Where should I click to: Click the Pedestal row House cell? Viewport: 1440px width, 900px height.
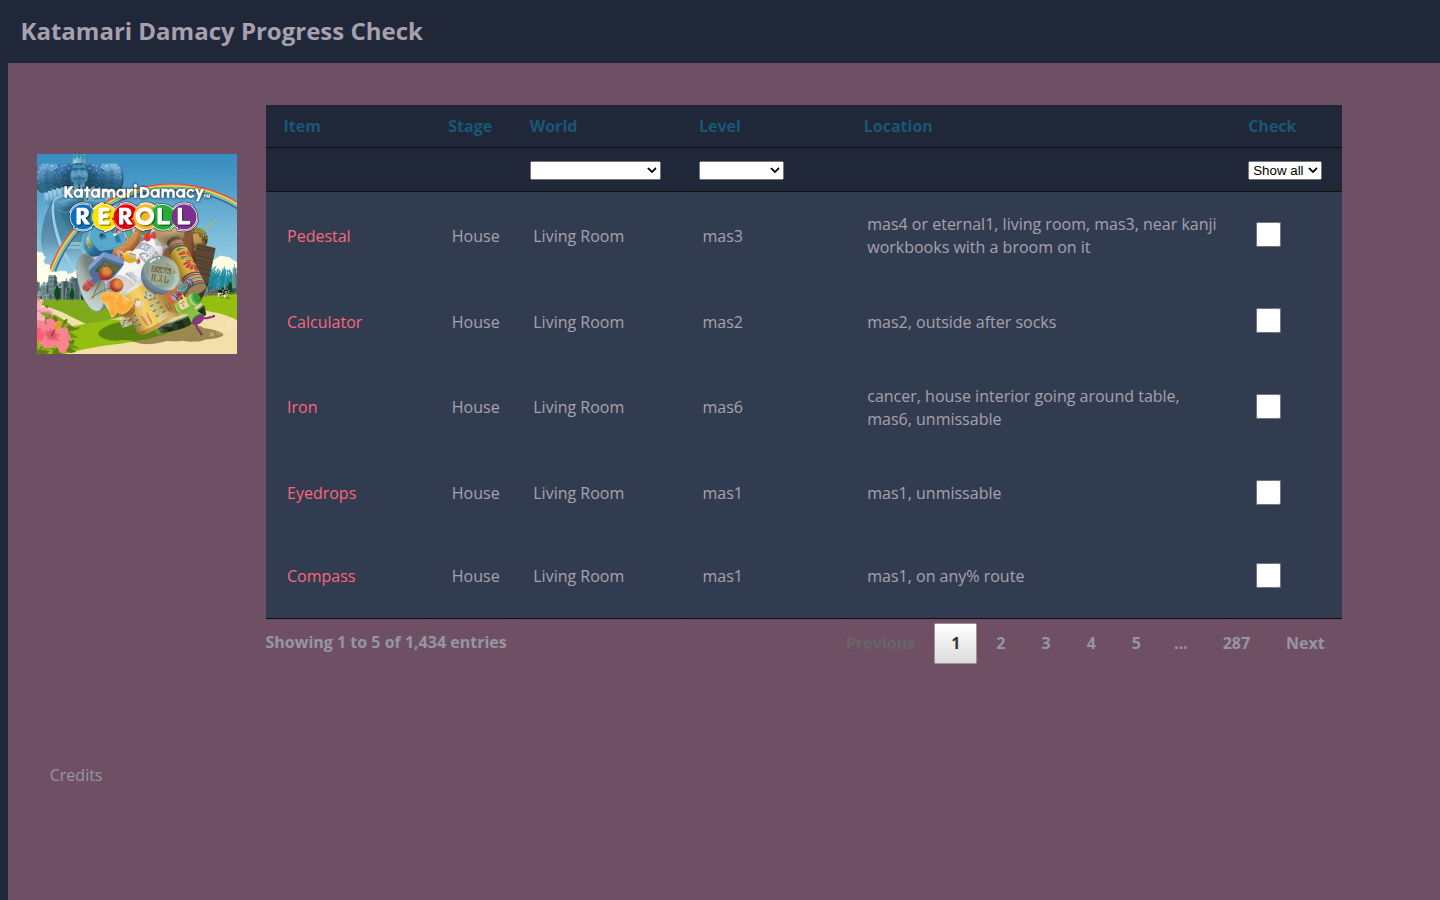click(x=476, y=236)
